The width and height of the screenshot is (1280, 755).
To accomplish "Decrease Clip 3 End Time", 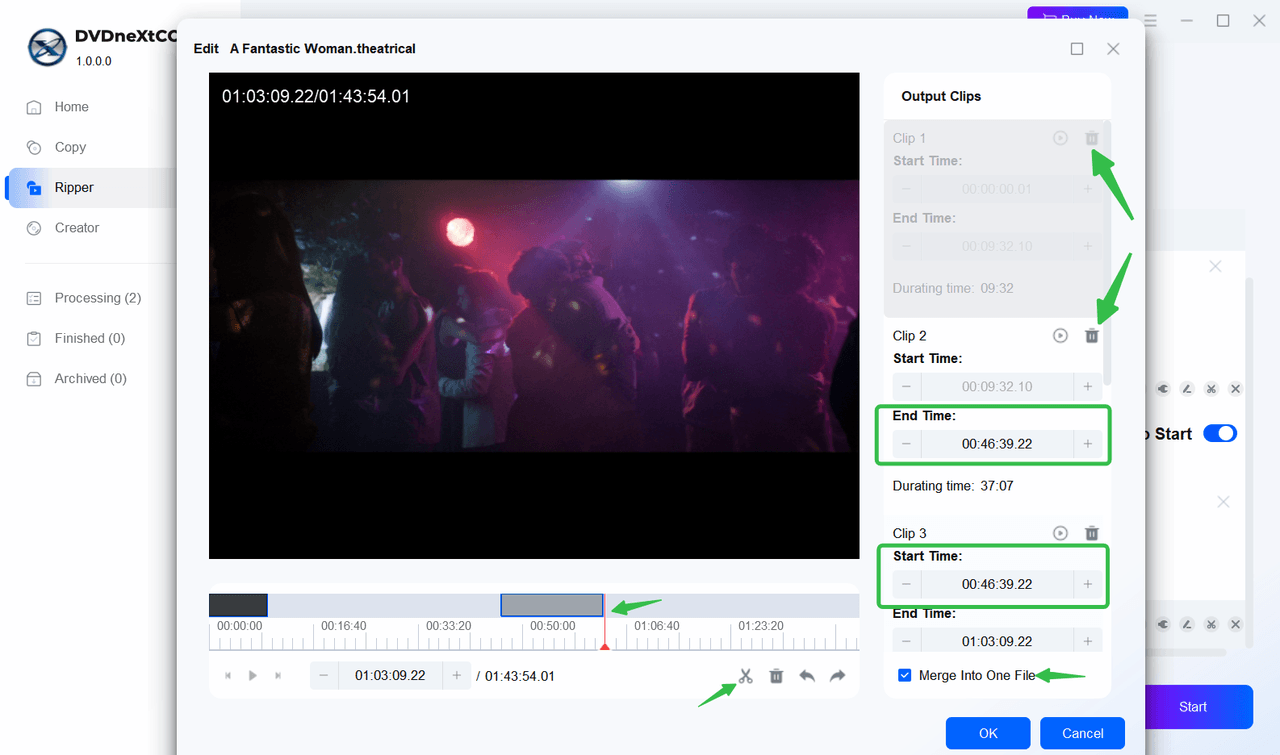I will point(906,641).
